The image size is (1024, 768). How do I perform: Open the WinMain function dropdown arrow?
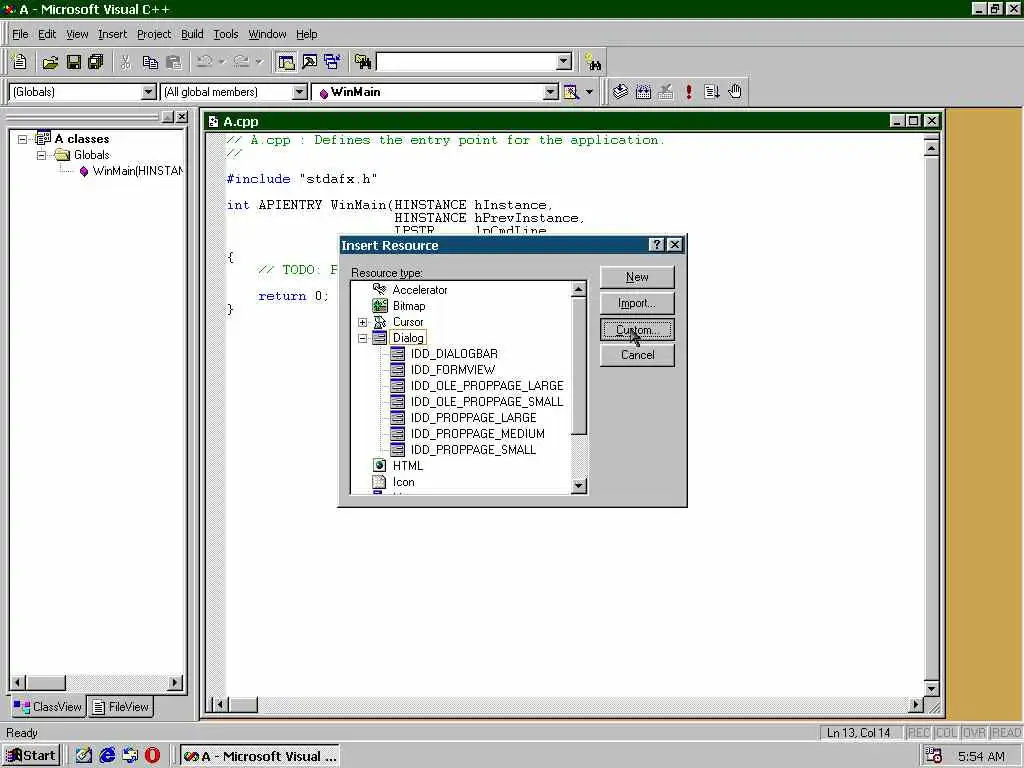(551, 92)
